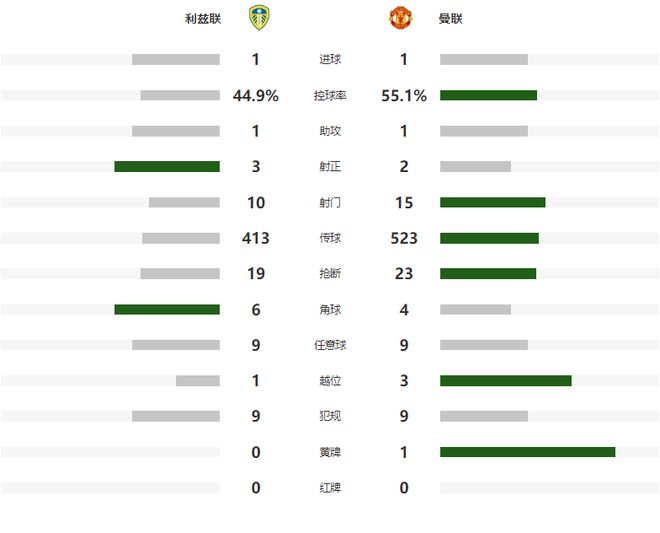The width and height of the screenshot is (660, 533).
Task: Click Leeds' green 角球 bar
Action: (167, 310)
